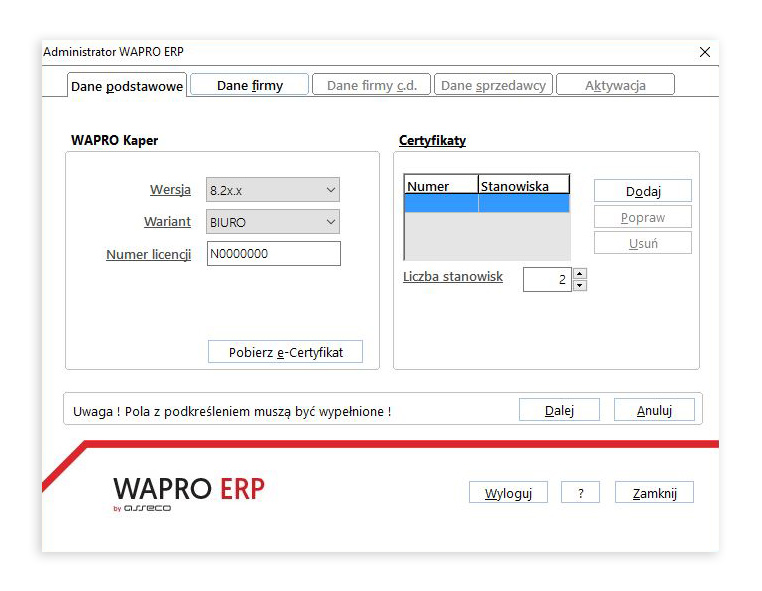Cancel with the Anuluj button
The height and width of the screenshot is (591, 762).
[654, 410]
